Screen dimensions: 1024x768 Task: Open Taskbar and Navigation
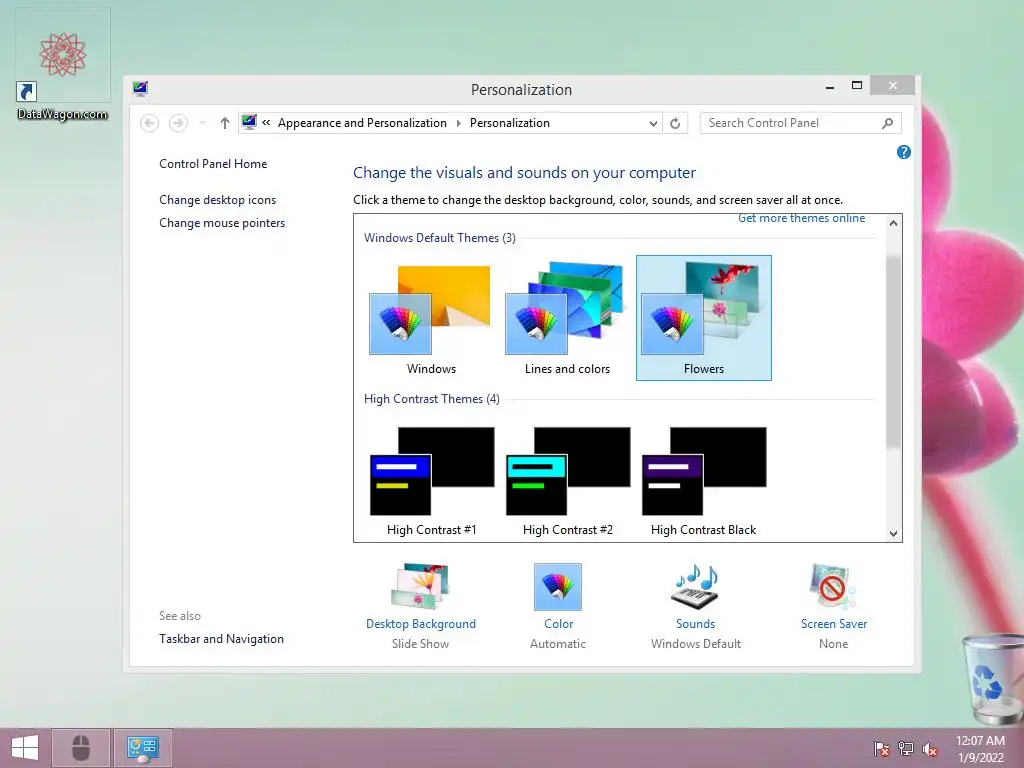[x=221, y=639]
